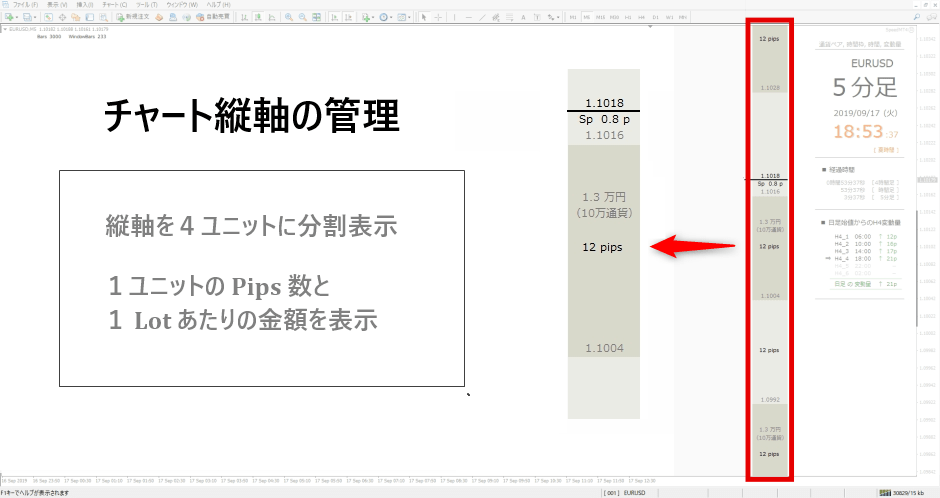Open the Strategy Tester icon
The height and width of the screenshot is (498, 940).
103,17
